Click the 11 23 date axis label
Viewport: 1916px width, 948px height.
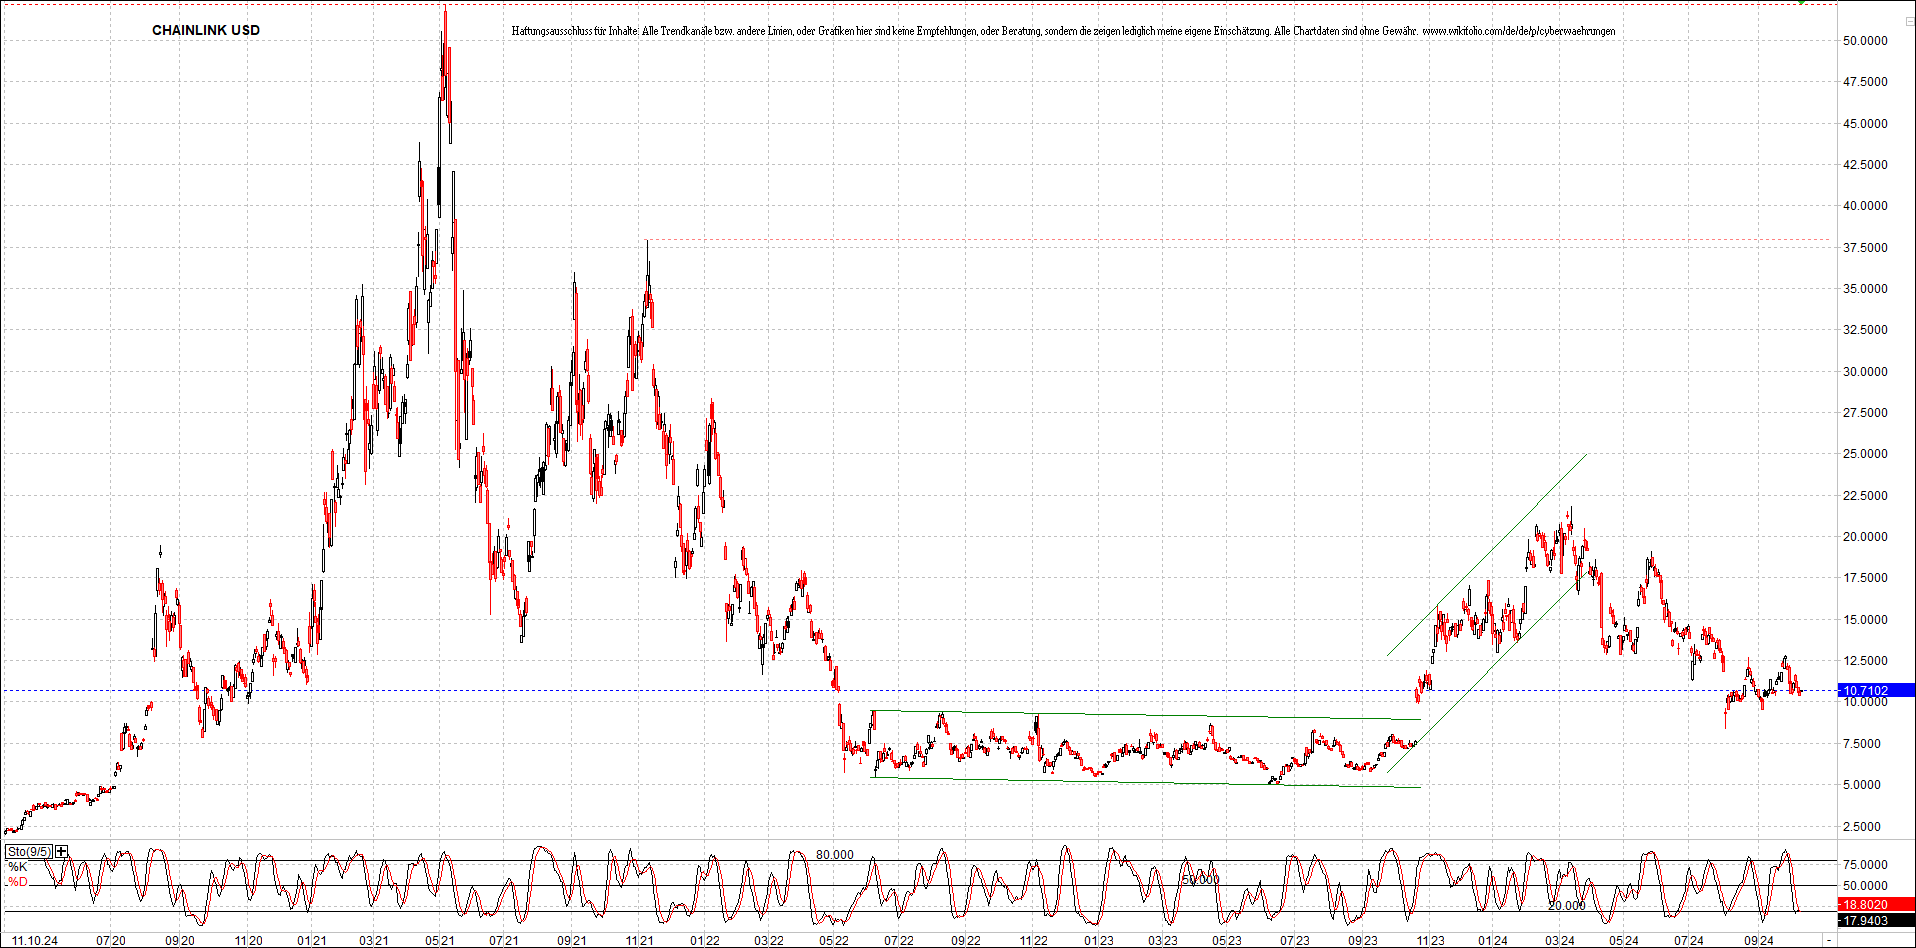click(x=1431, y=941)
